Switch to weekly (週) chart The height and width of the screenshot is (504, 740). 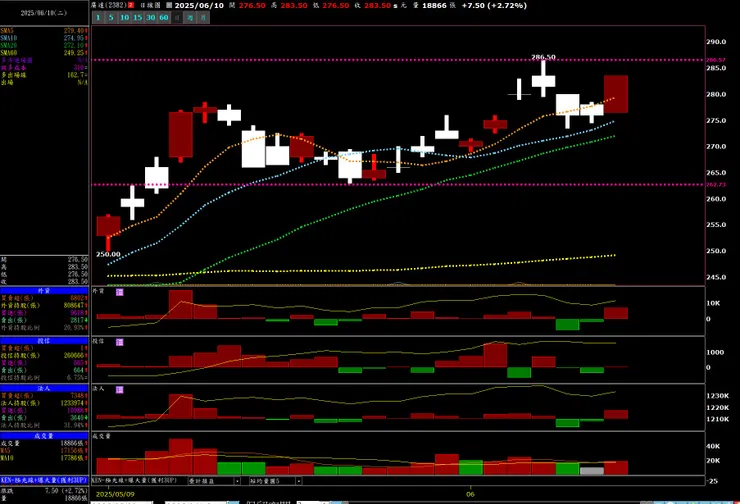point(190,17)
